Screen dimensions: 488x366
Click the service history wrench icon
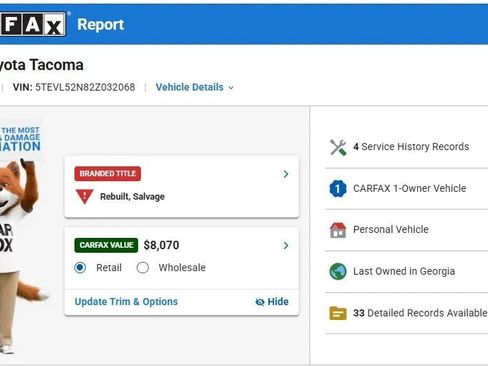tap(338, 147)
